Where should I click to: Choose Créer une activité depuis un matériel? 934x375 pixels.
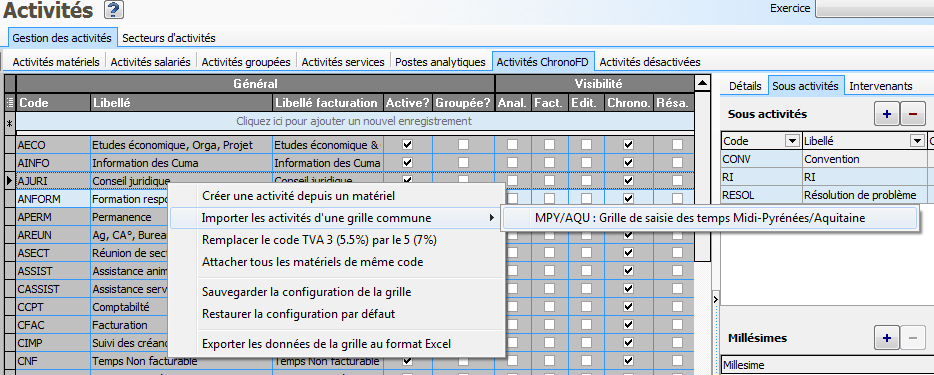point(337,195)
